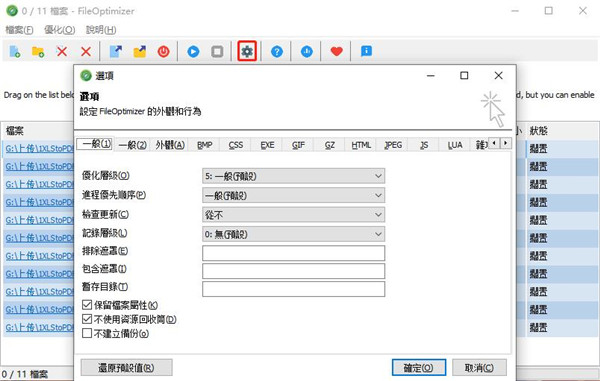Switch to the 一般(2) tab
Screen dimensions: 600x381
tap(132, 145)
